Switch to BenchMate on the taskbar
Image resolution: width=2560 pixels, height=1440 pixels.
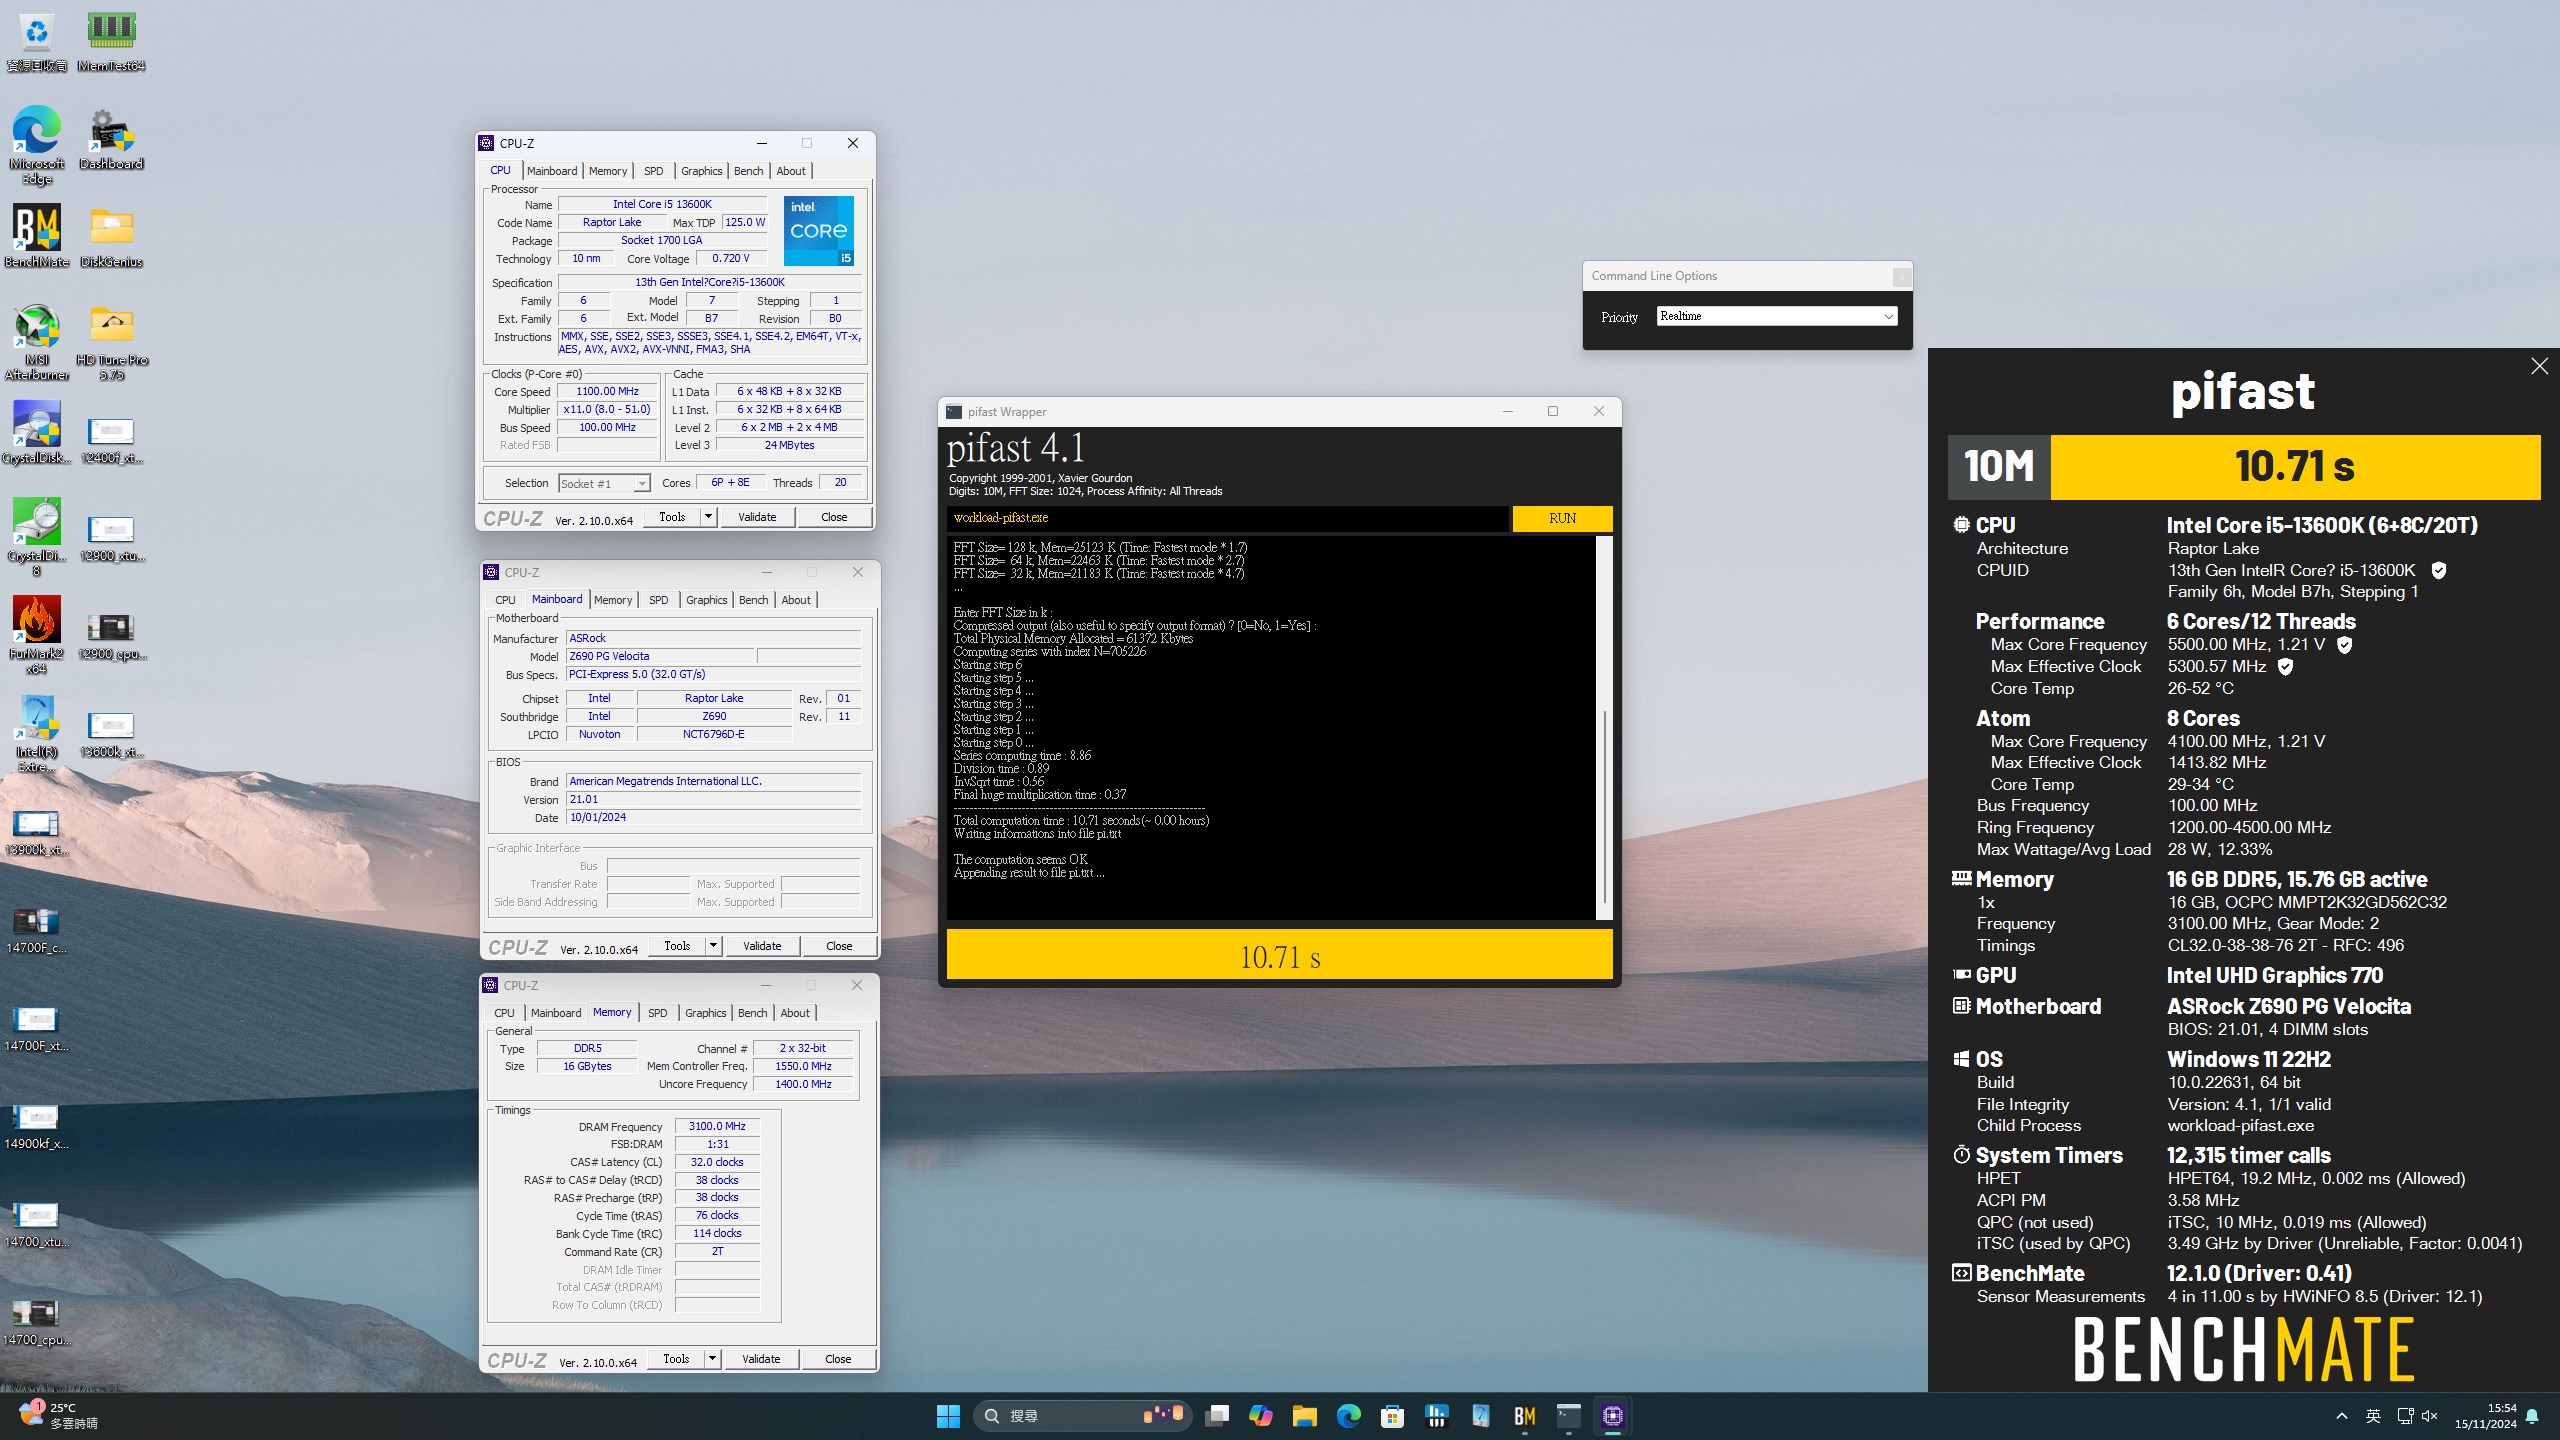1524,1416
